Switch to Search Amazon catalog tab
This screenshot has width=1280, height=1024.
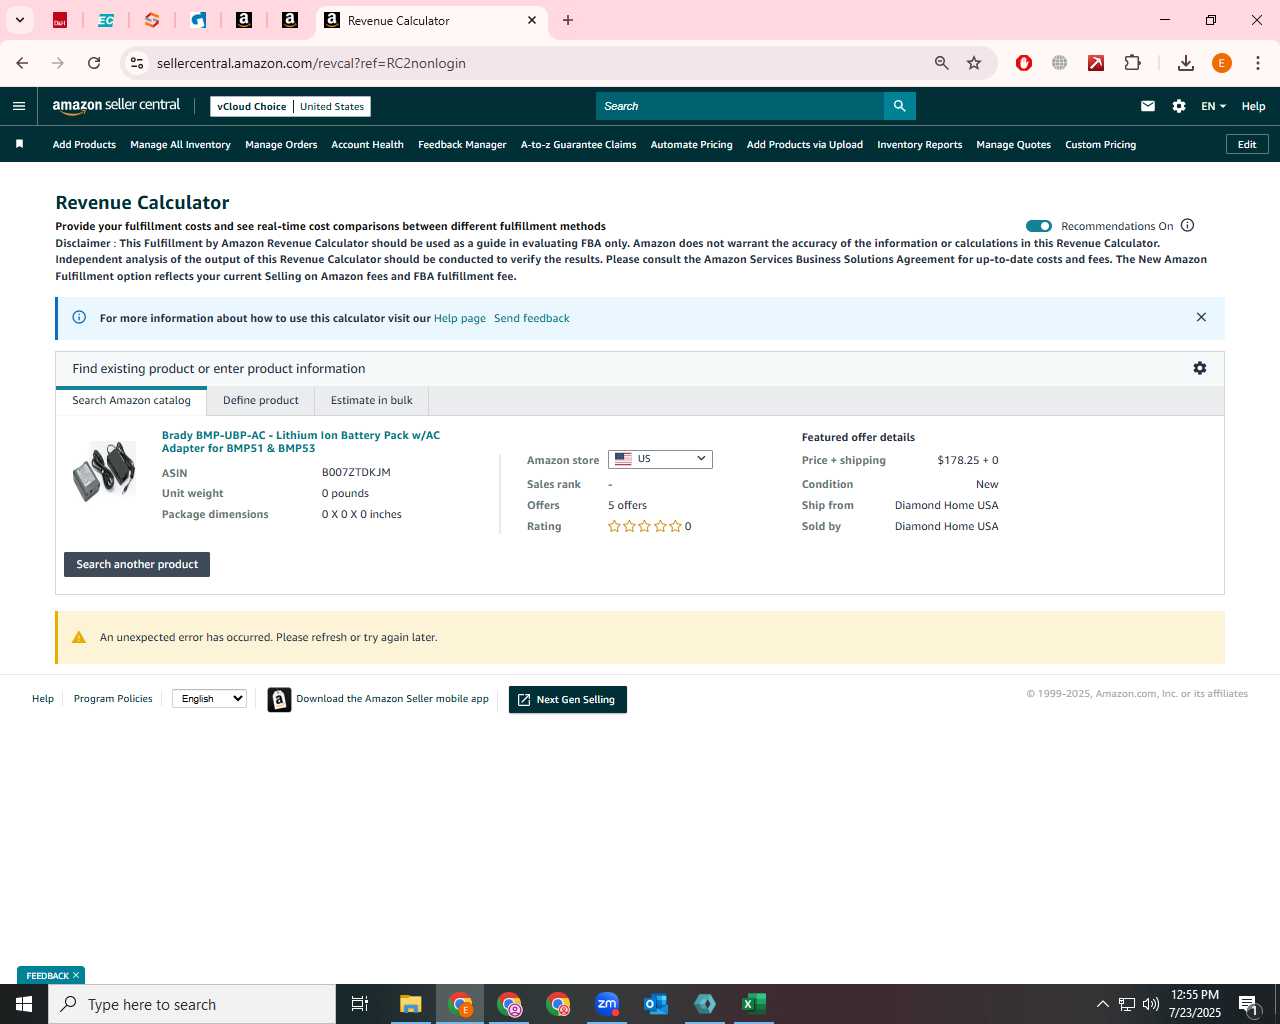pyautogui.click(x=131, y=400)
